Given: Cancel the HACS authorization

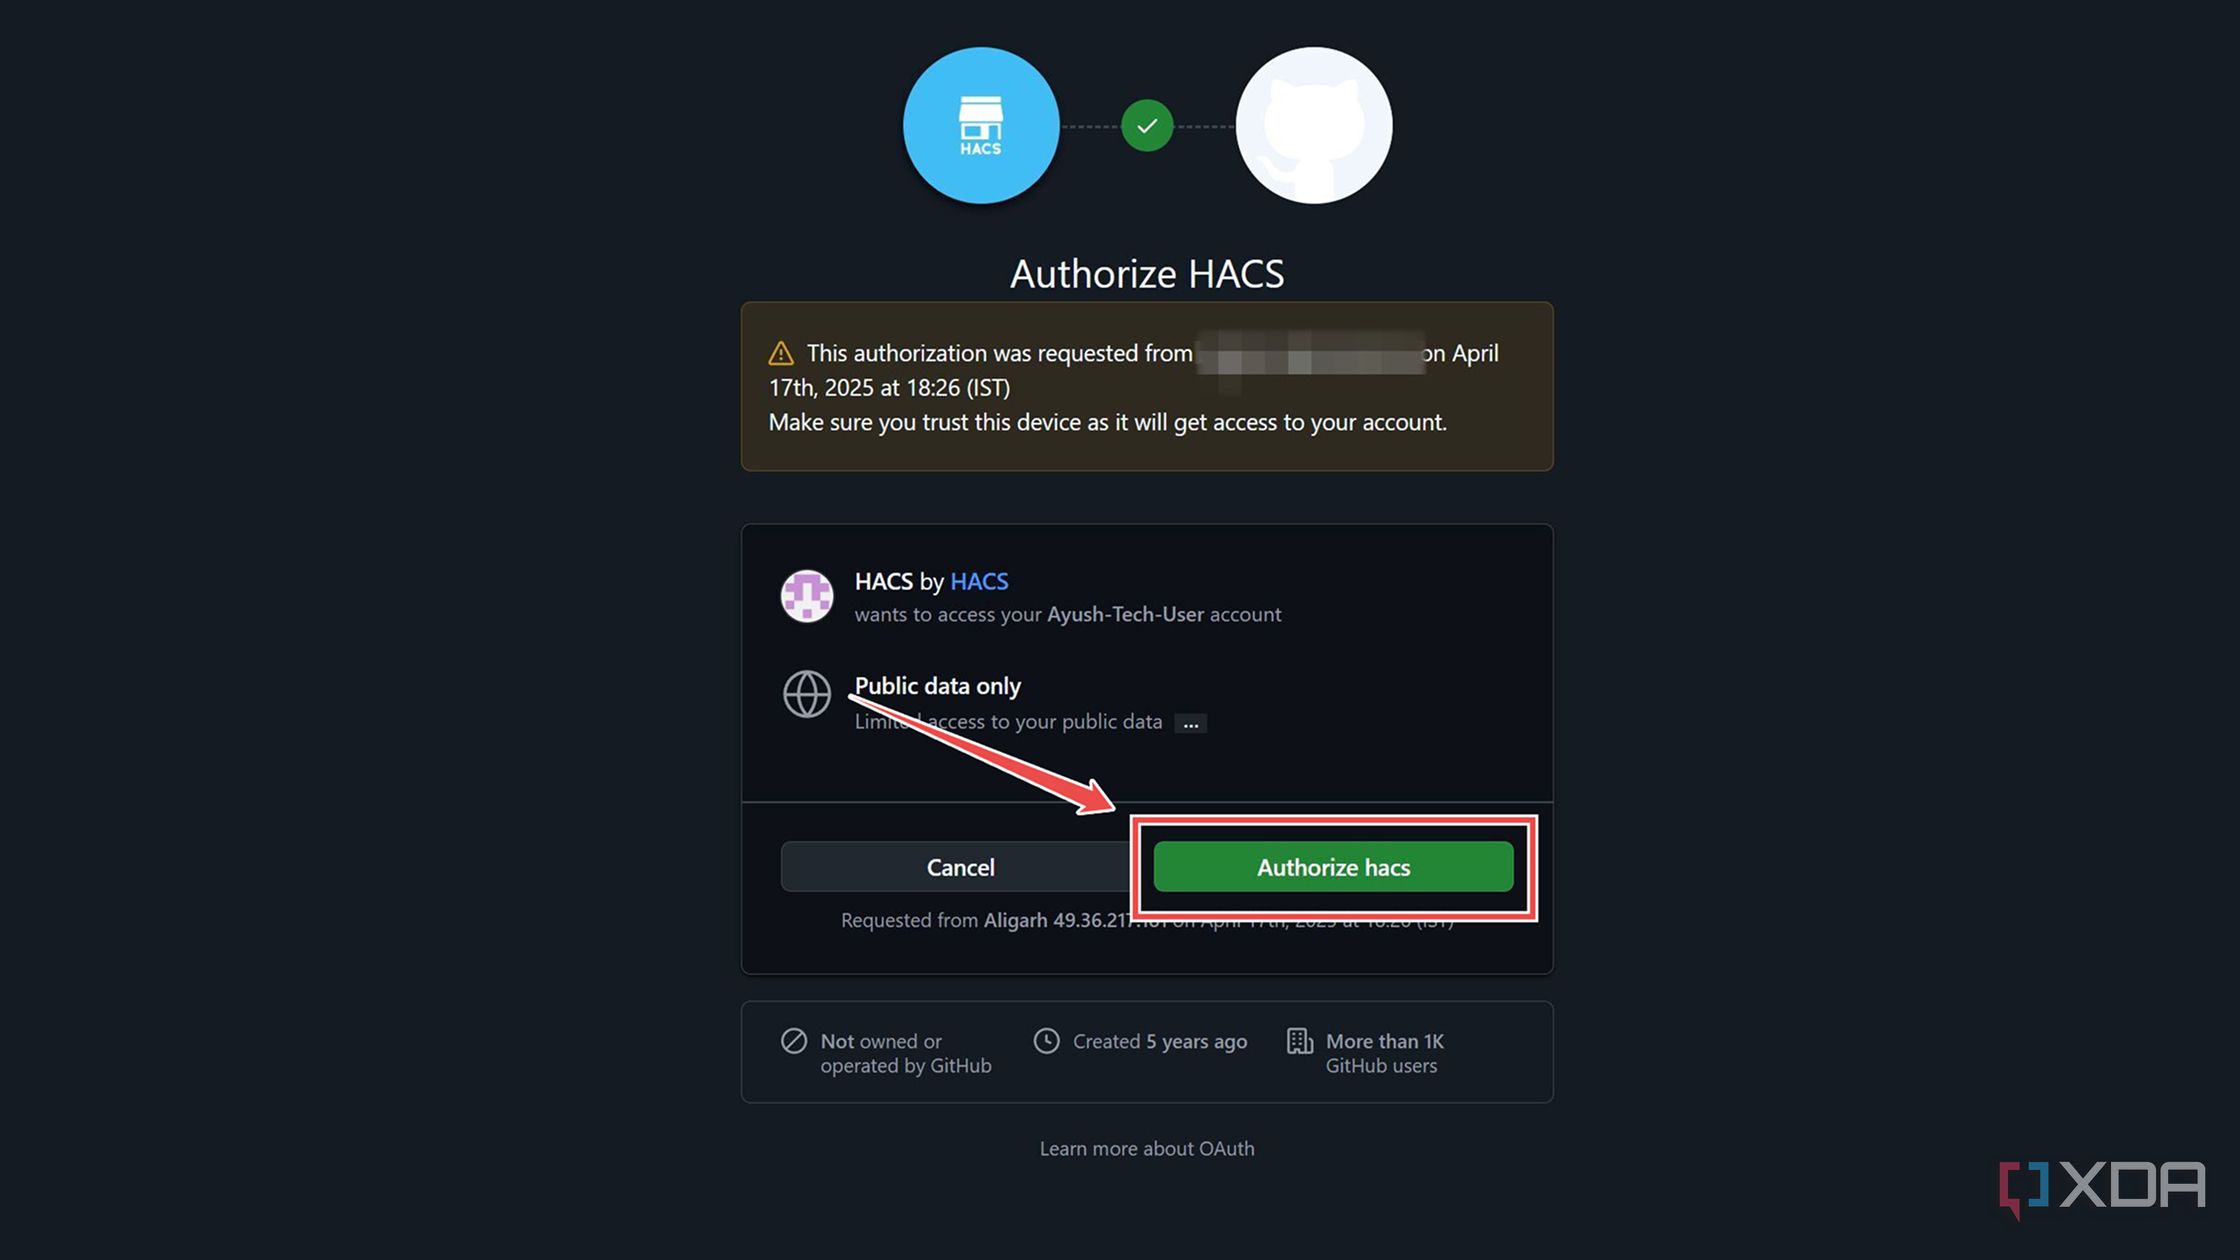Looking at the screenshot, I should pyautogui.click(x=960, y=867).
